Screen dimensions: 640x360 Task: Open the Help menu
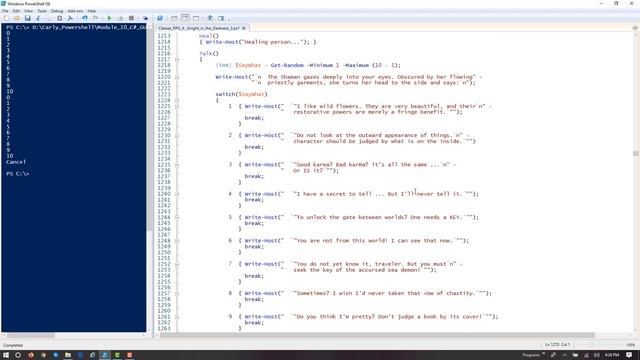click(92, 11)
